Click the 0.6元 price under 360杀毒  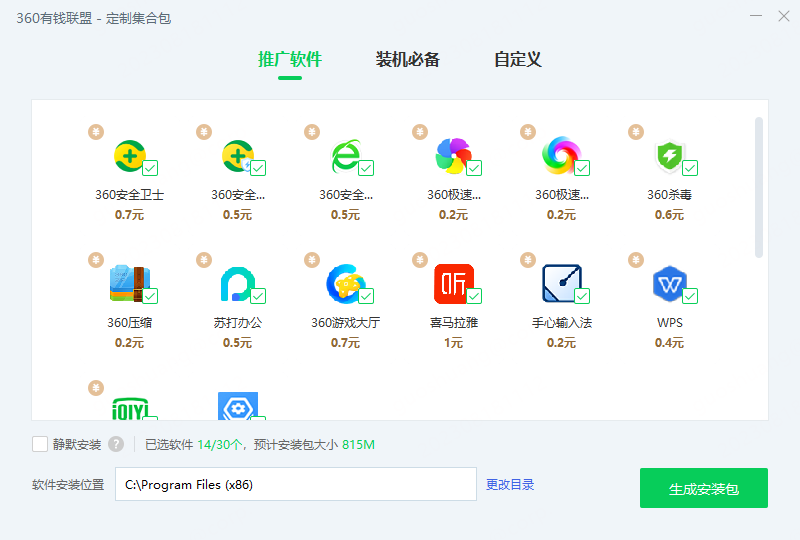[x=669, y=215]
